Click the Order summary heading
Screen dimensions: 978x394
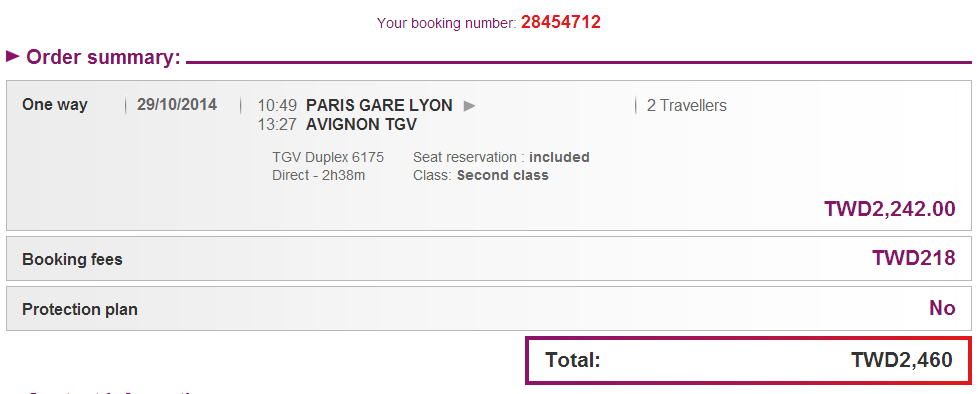[104, 57]
